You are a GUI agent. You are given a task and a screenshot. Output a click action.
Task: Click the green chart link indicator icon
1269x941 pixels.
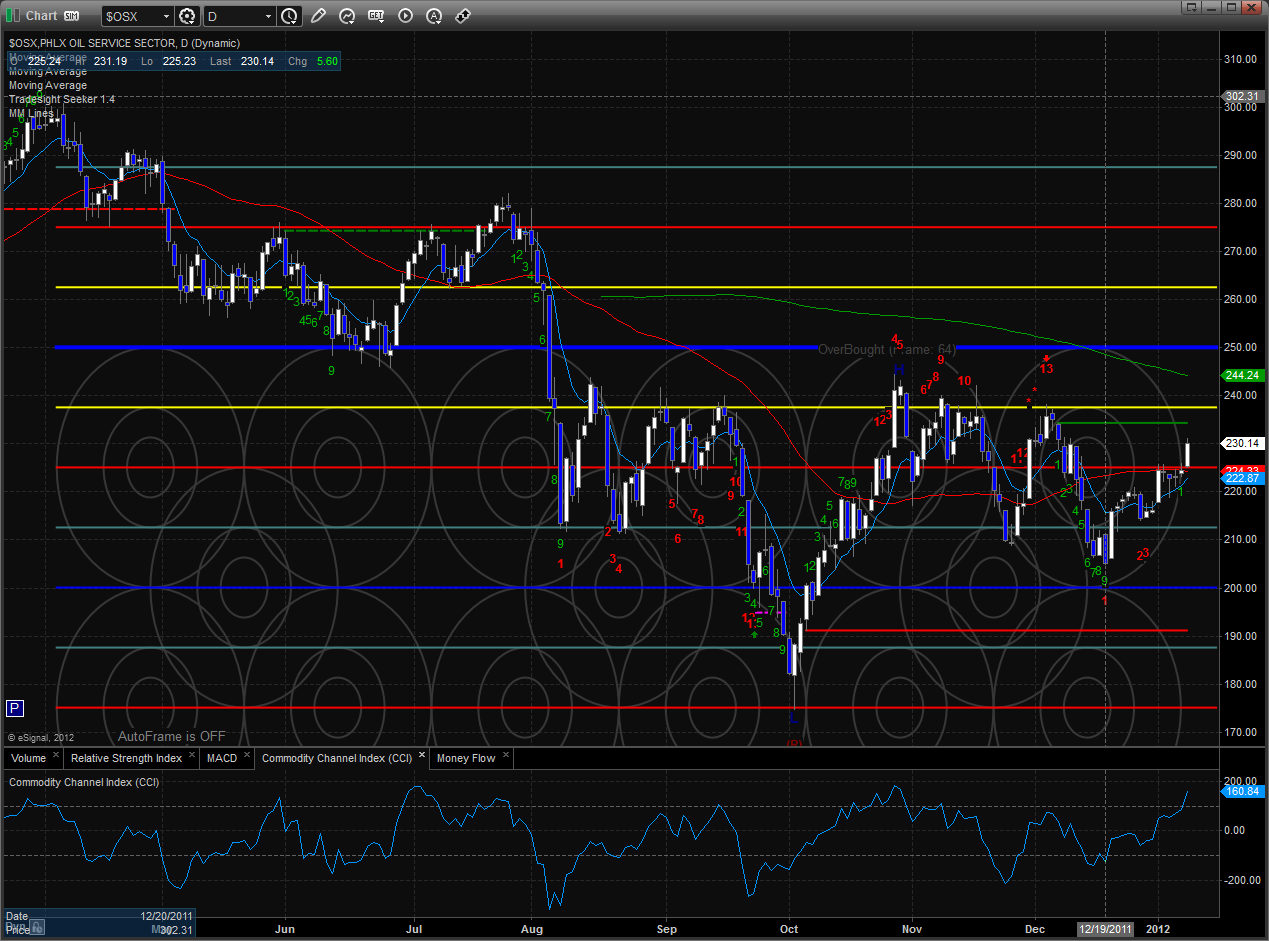[13, 16]
